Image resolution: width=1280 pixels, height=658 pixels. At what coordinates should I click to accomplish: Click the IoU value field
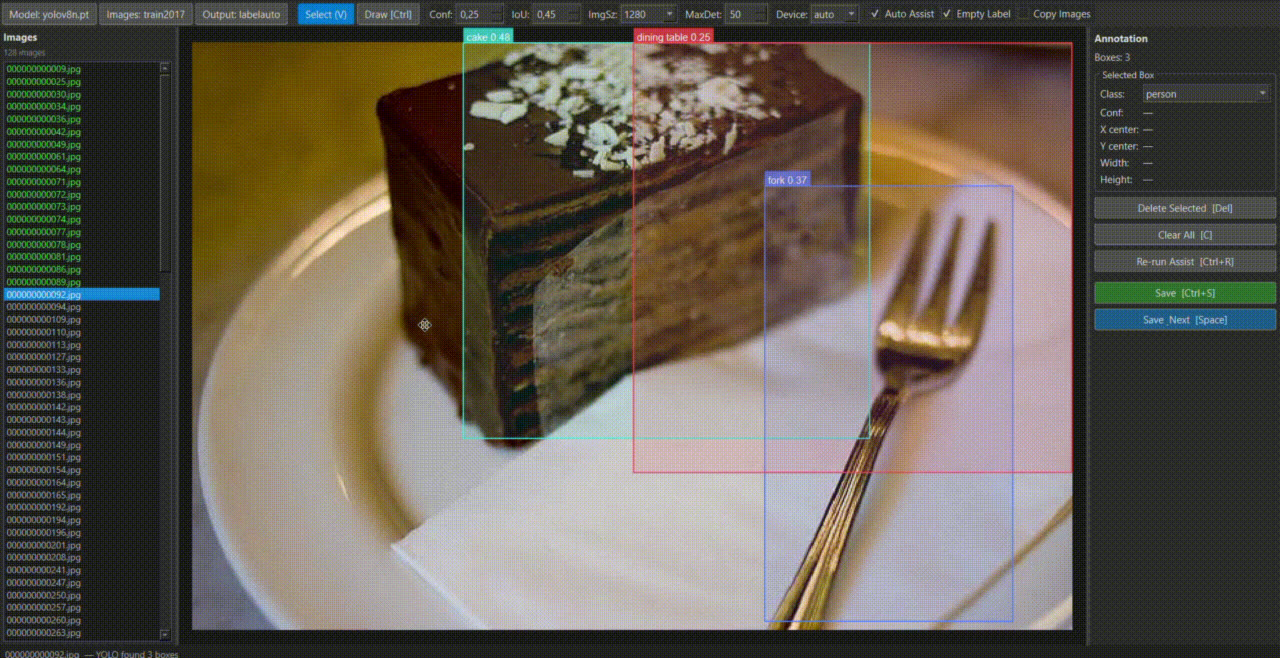pos(556,14)
